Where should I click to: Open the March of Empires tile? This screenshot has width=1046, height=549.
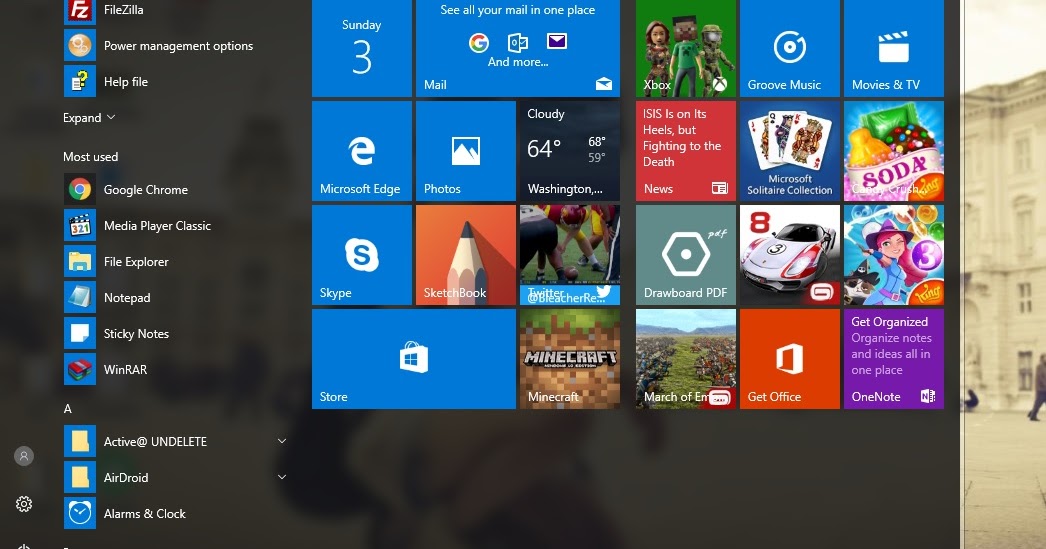pos(686,359)
